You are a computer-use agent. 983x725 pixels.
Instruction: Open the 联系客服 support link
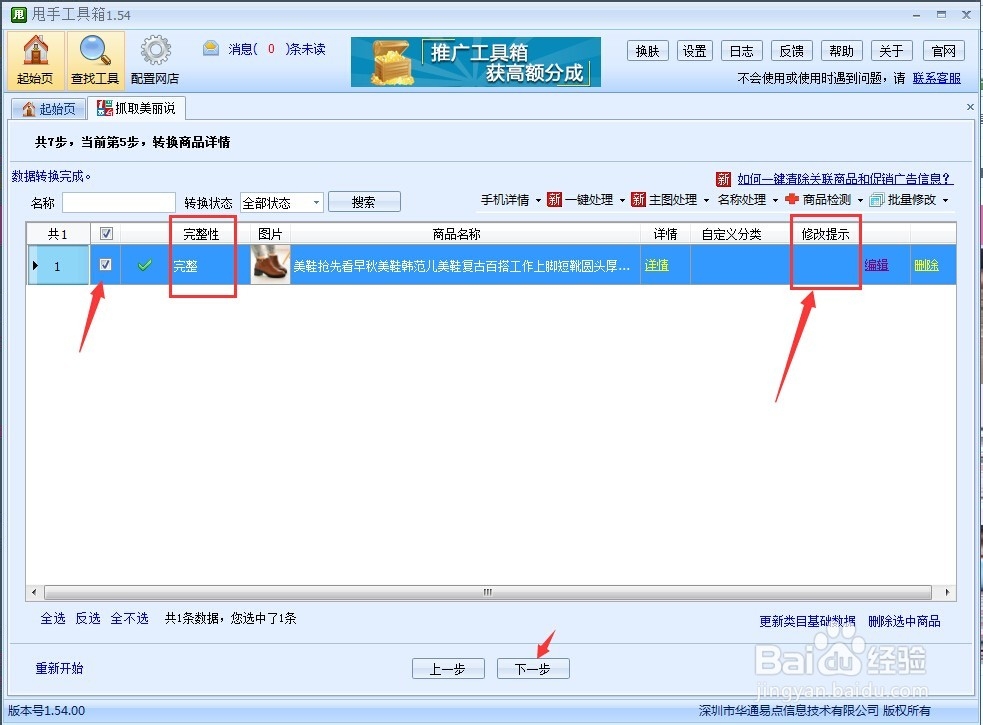coord(936,77)
